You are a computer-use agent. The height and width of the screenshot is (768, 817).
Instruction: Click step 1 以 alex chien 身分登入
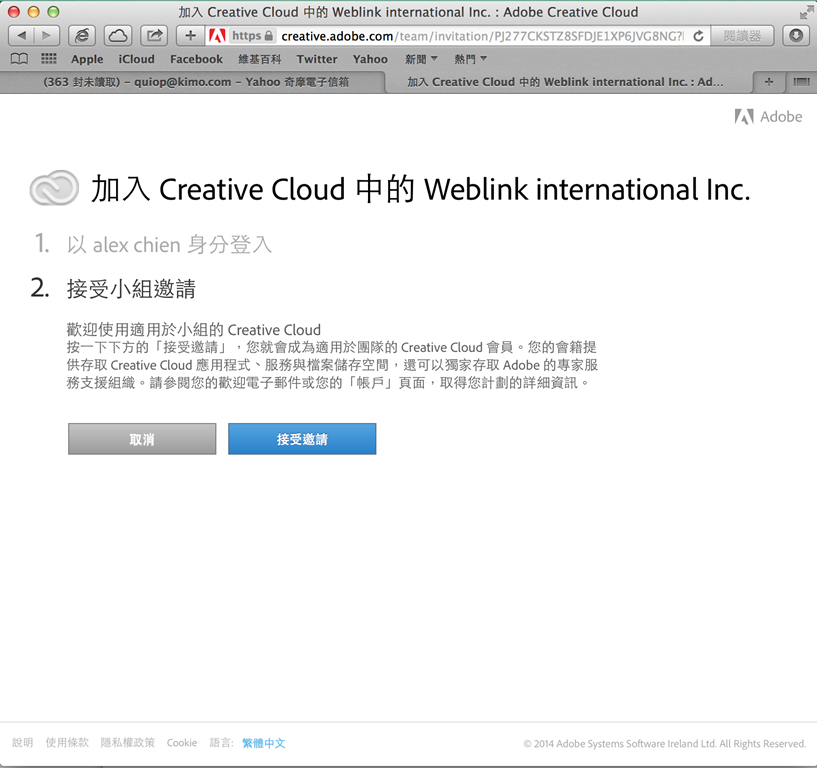pos(169,244)
